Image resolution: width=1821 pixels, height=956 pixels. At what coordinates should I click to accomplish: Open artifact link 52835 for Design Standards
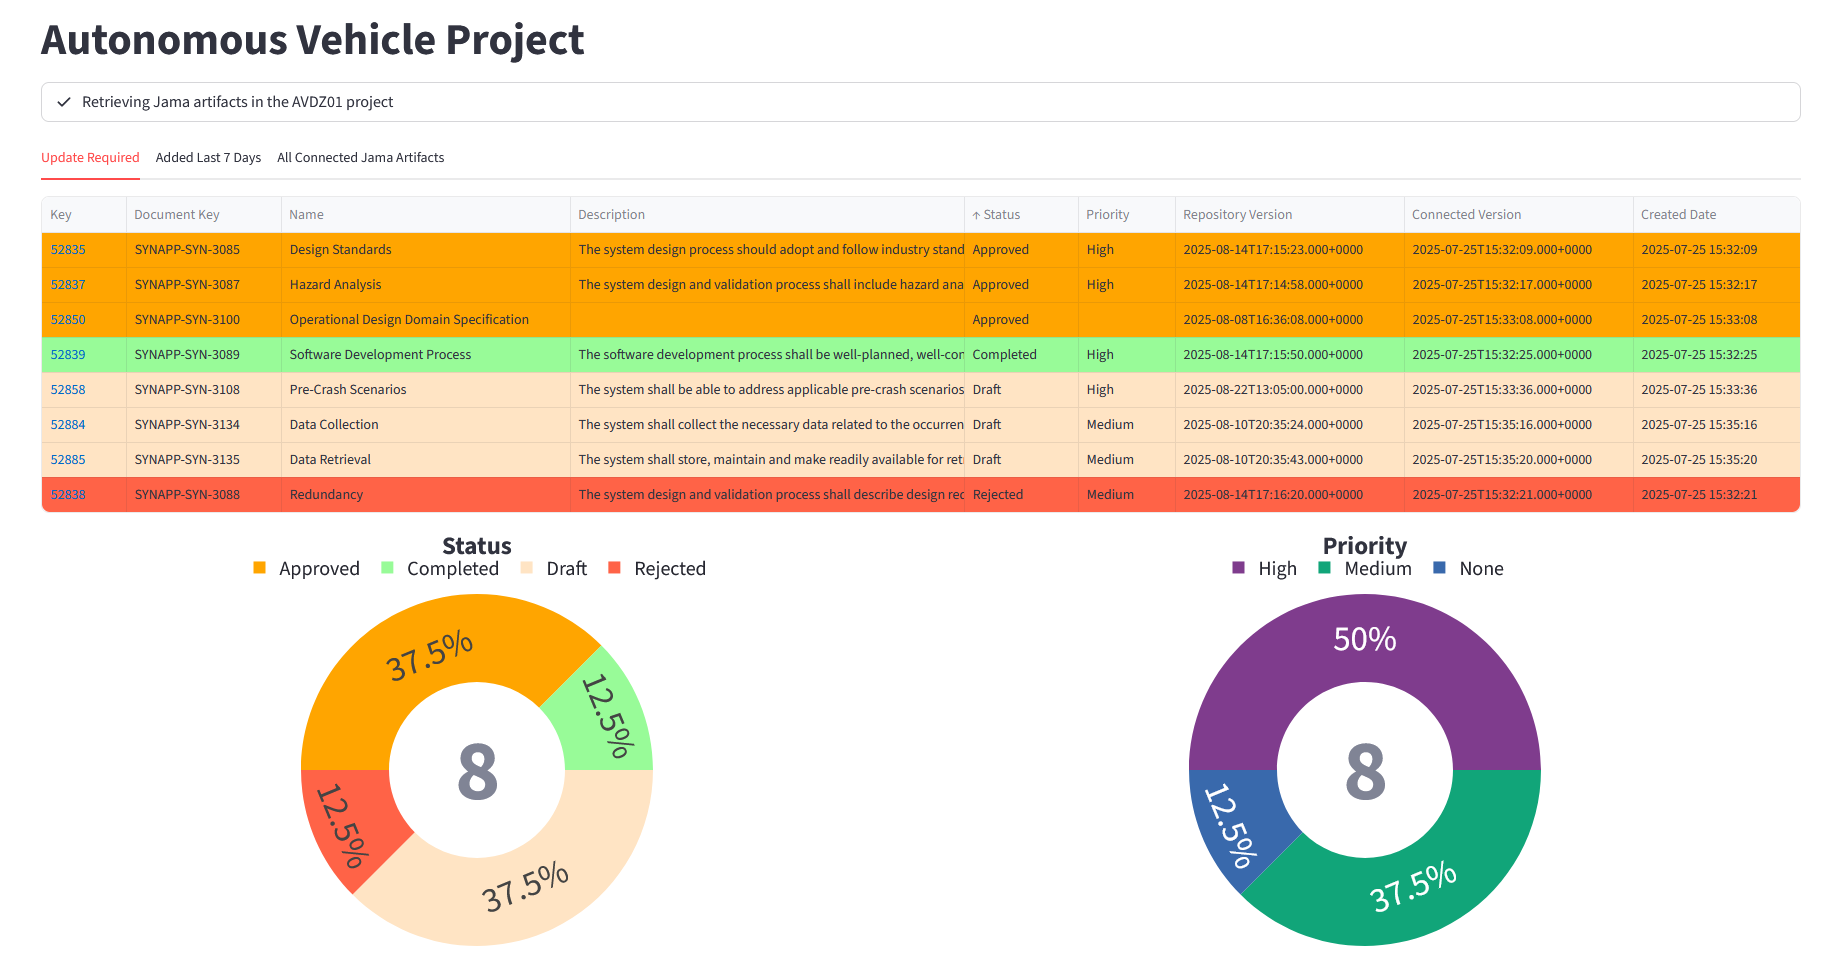coord(68,250)
